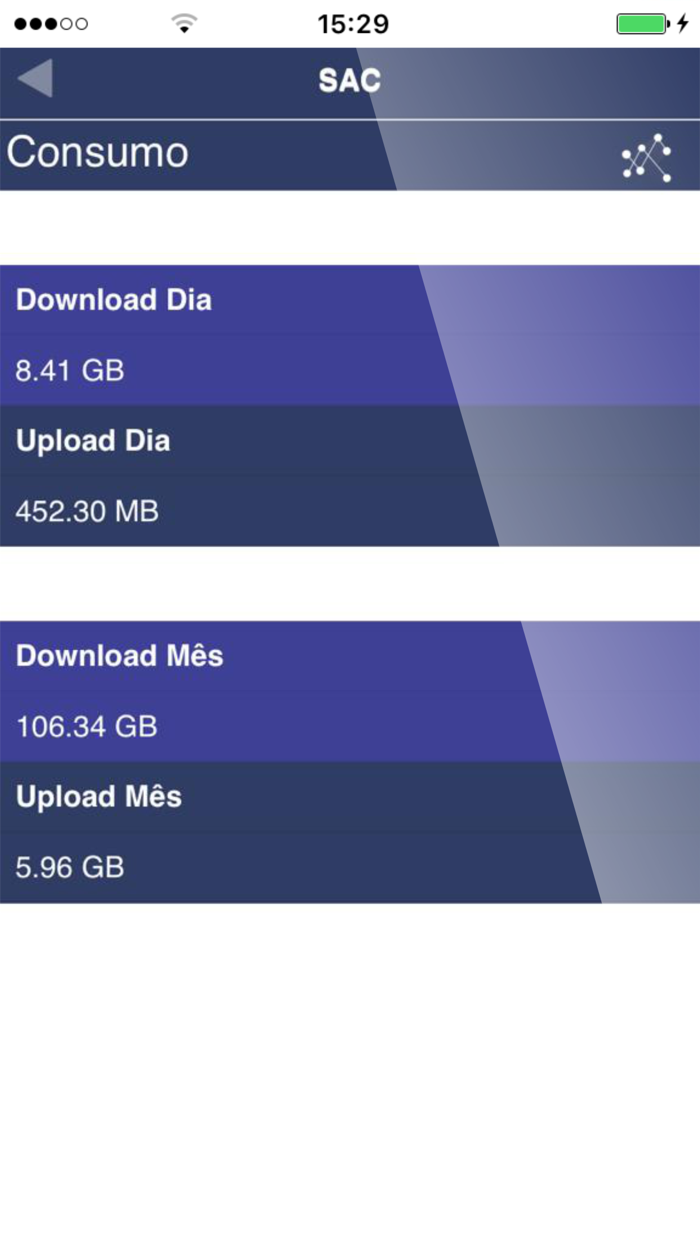Tap the signal strength dots

pyautogui.click(x=51, y=23)
